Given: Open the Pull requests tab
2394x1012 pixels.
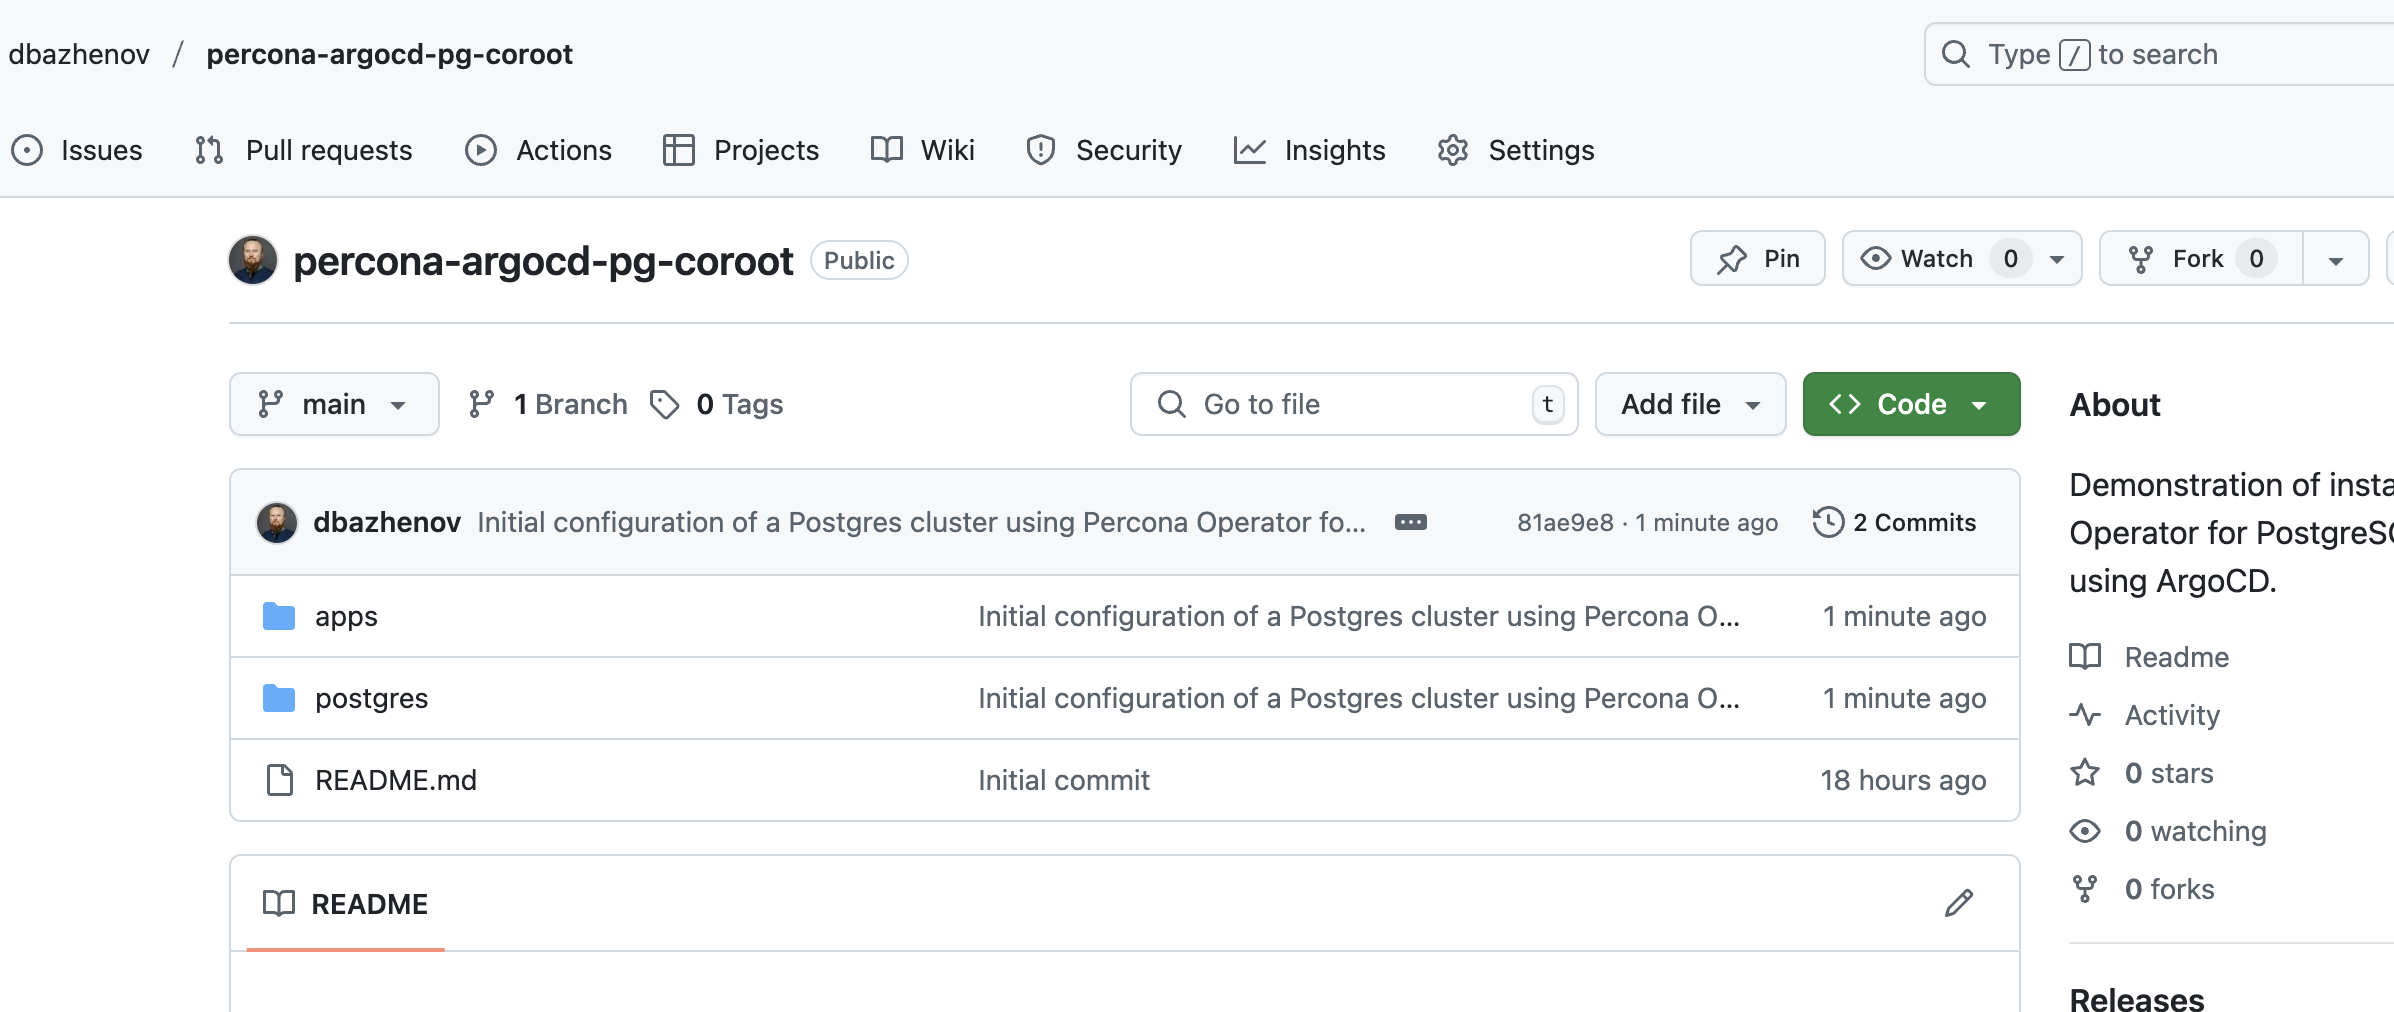Looking at the screenshot, I should tap(303, 150).
